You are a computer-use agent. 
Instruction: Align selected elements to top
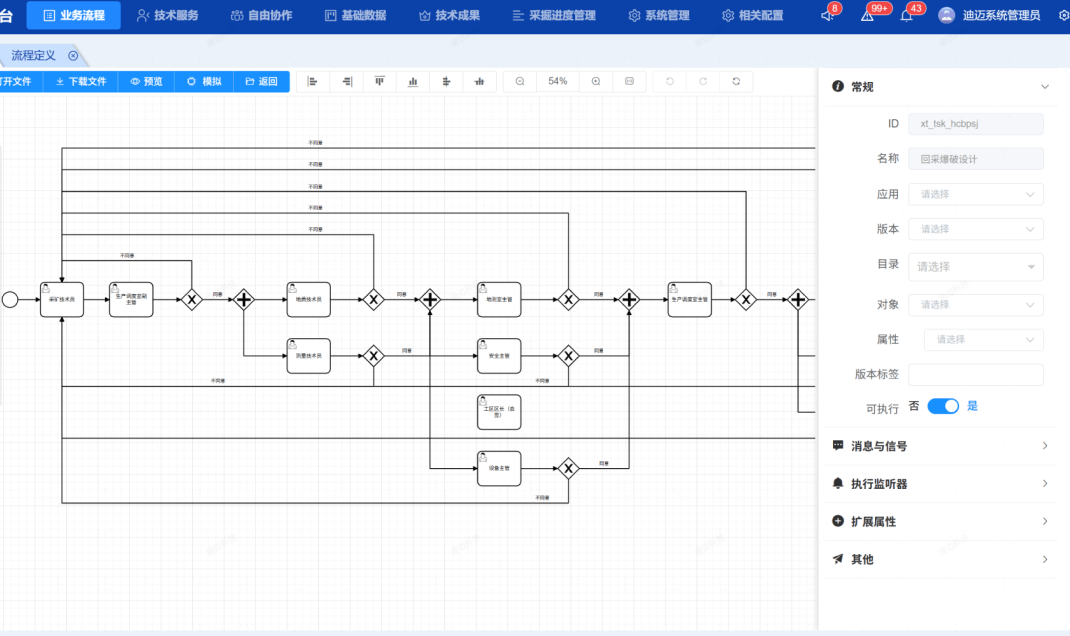[x=379, y=82]
